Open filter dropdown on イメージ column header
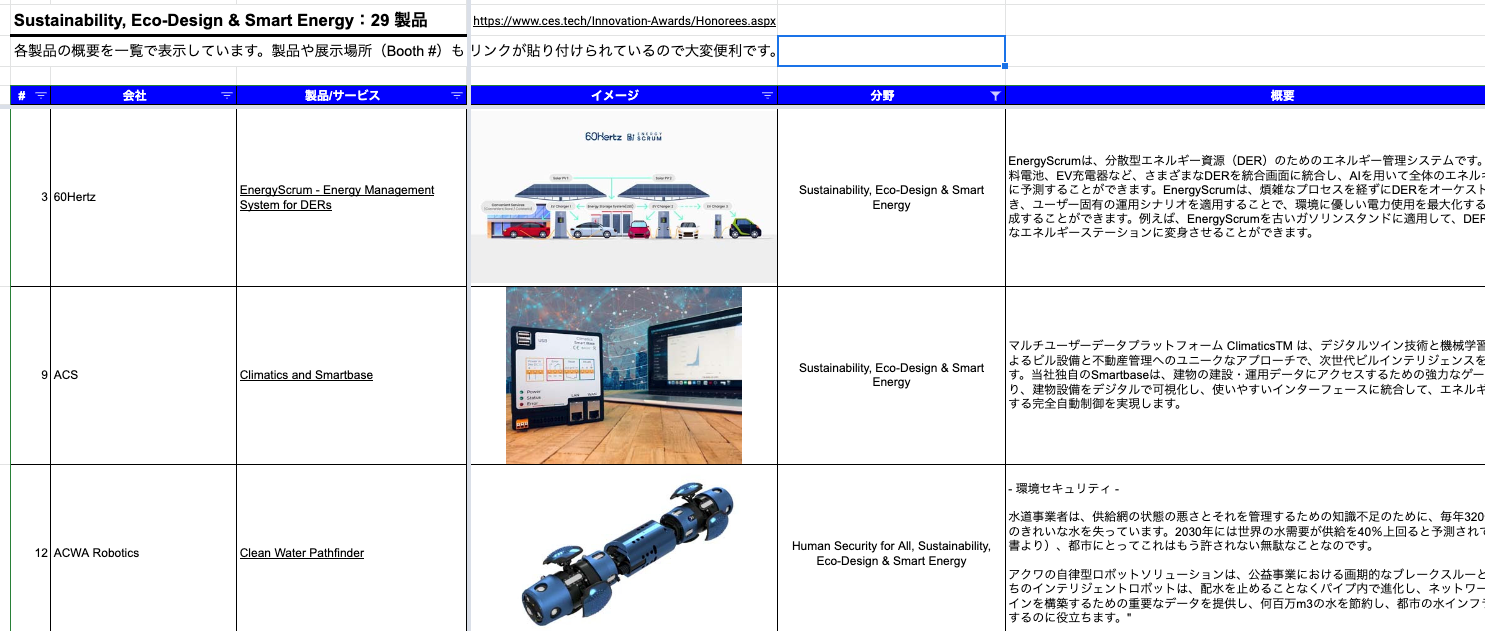 click(767, 96)
